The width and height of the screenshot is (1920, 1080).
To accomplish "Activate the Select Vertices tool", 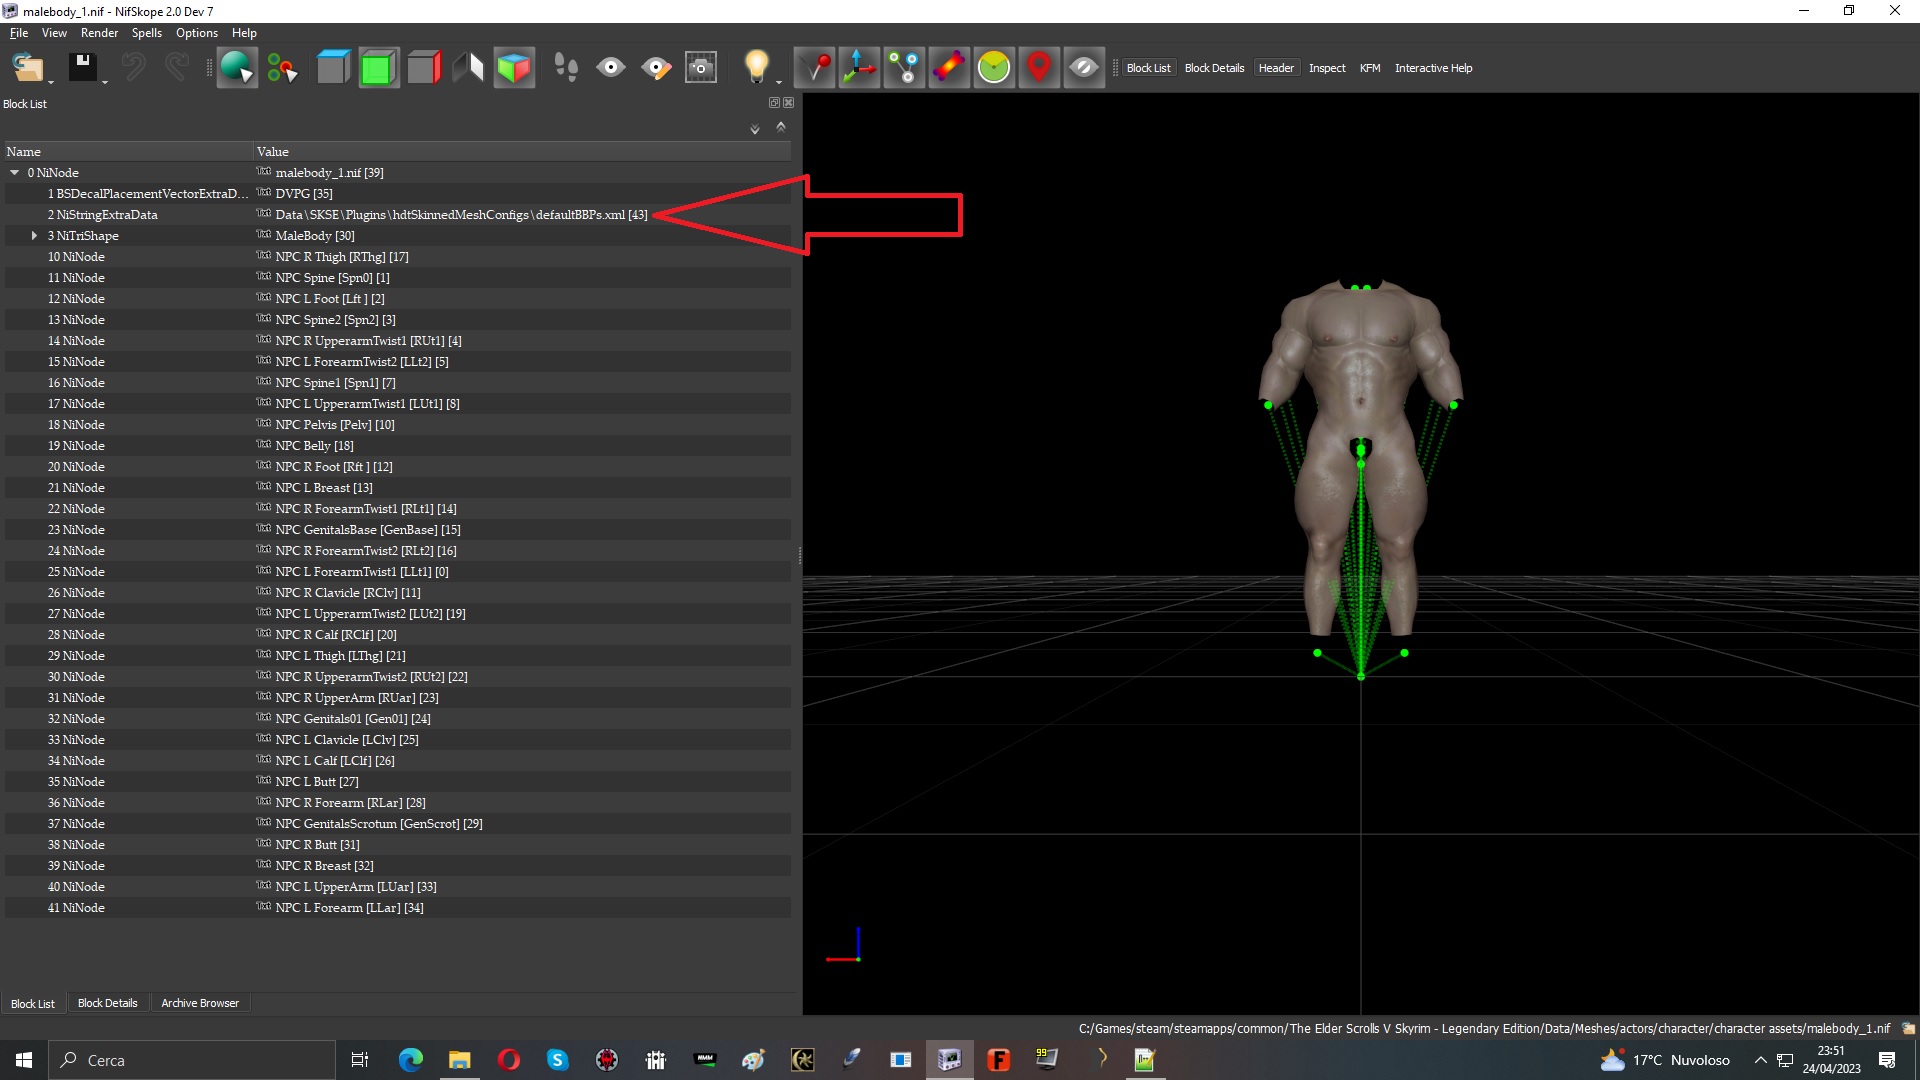I will coord(282,68).
